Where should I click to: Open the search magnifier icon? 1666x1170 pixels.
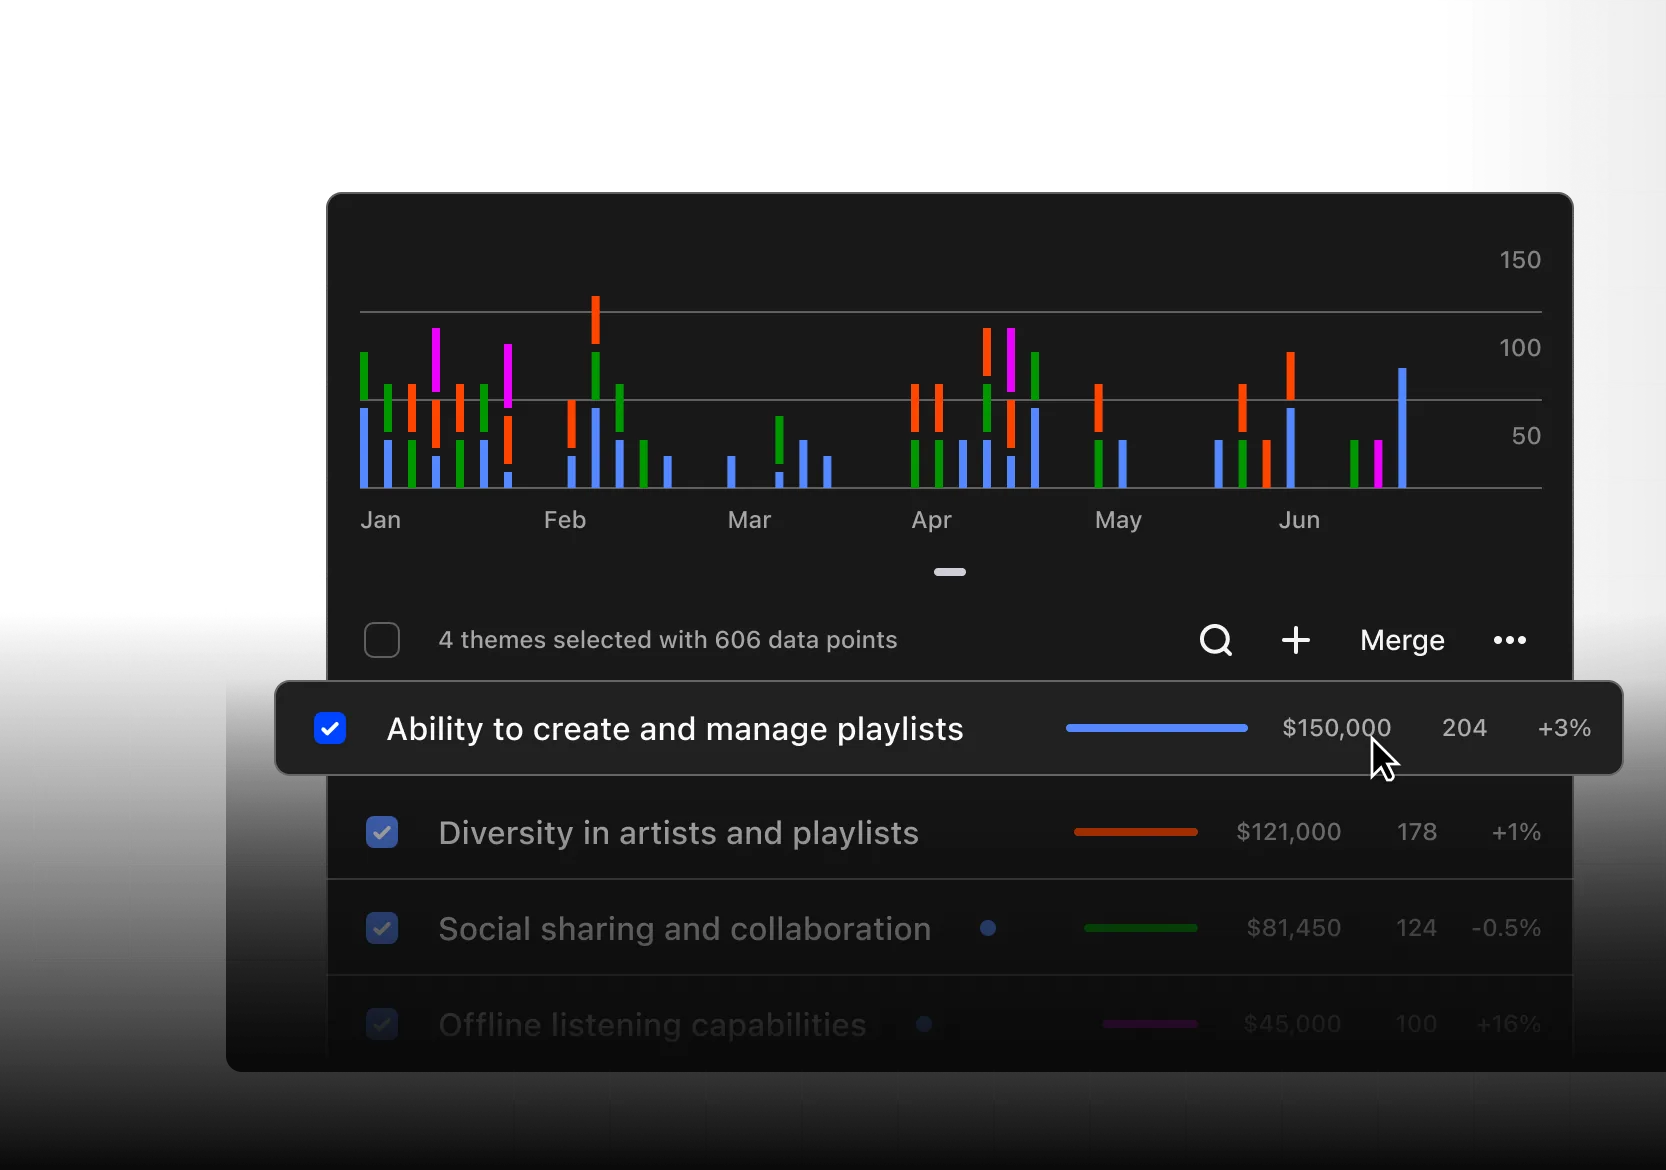[1216, 640]
